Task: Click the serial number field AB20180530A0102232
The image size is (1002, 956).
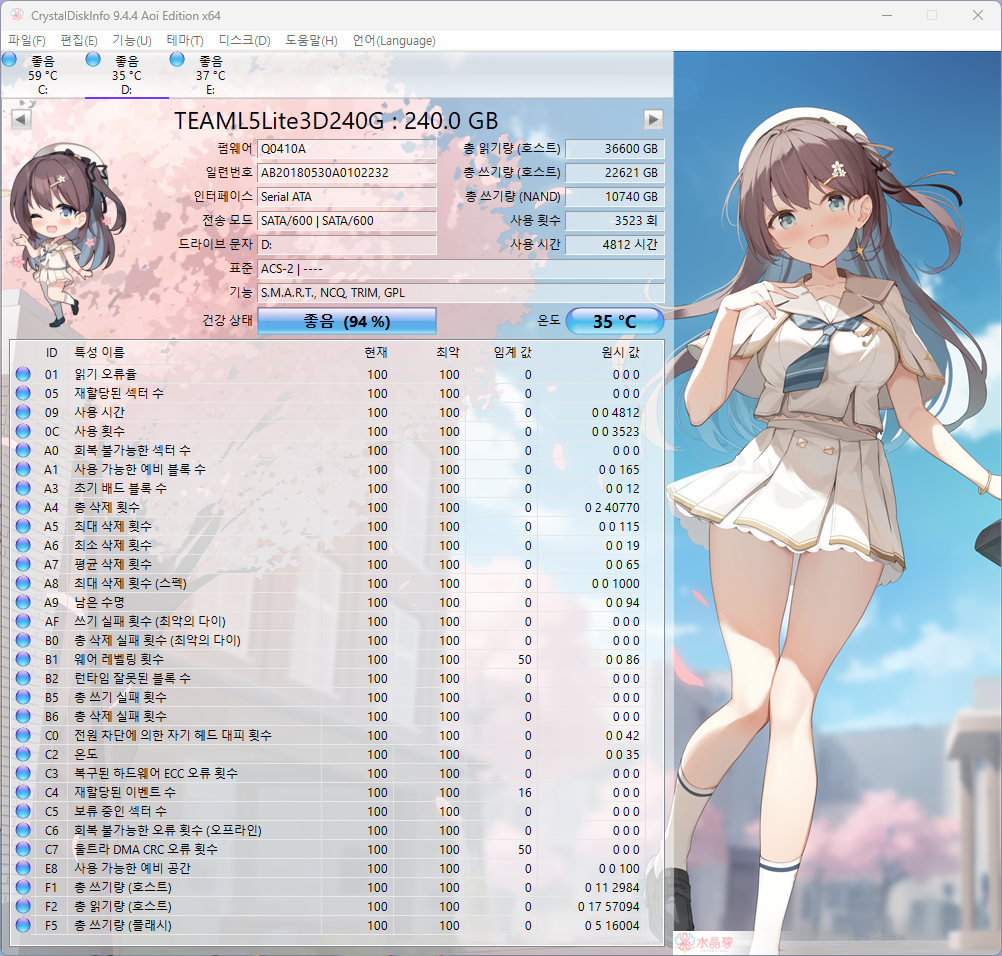Action: [x=347, y=173]
